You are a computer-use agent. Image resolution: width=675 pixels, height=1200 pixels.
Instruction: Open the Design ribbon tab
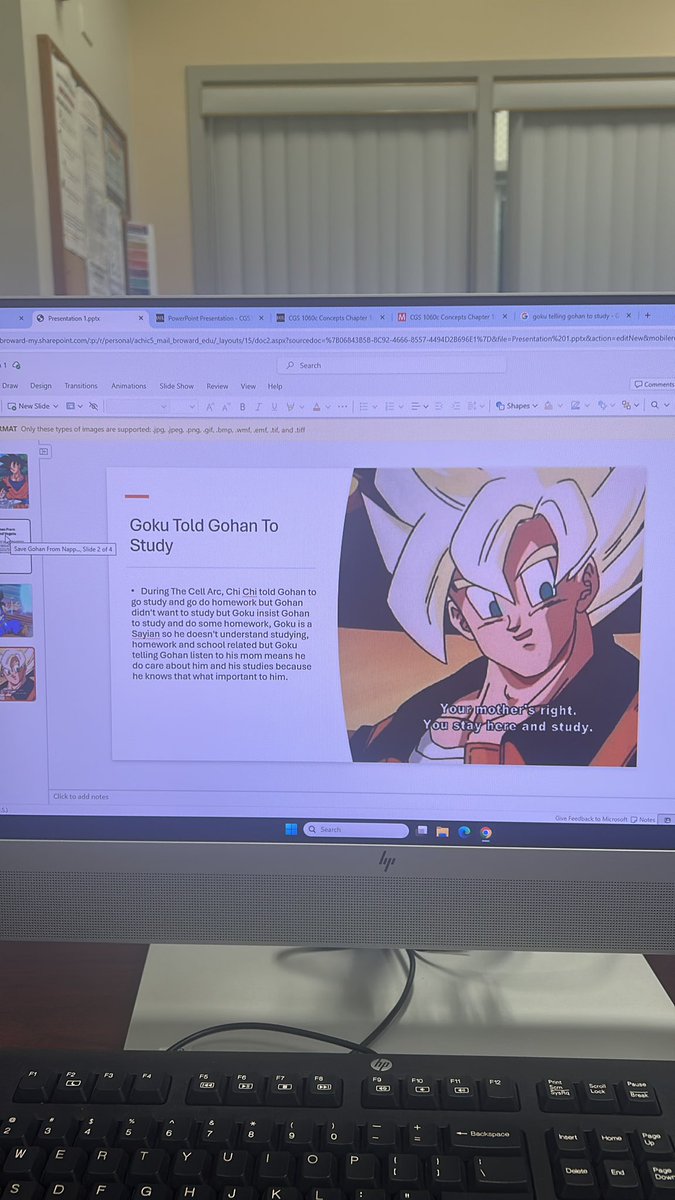(41, 386)
